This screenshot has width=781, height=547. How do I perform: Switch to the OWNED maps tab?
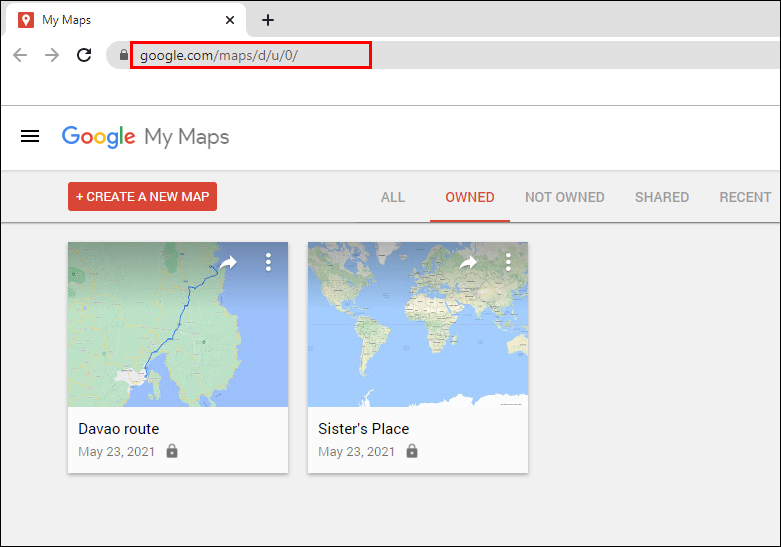[470, 197]
